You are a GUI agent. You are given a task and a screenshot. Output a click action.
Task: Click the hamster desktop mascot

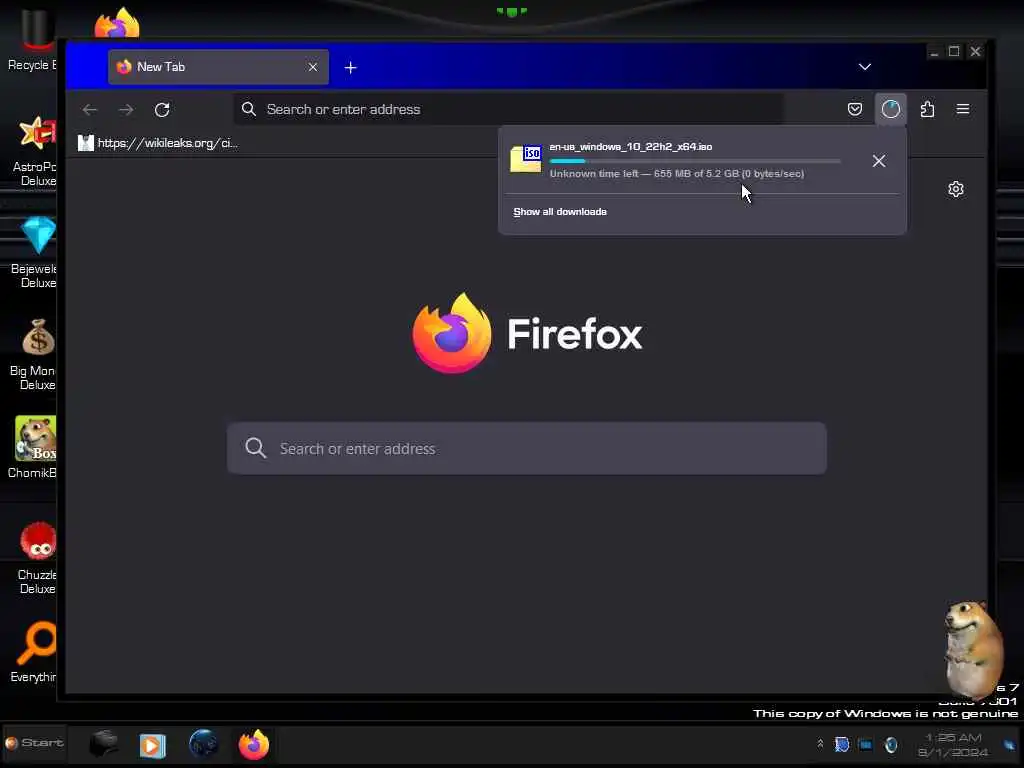(973, 649)
